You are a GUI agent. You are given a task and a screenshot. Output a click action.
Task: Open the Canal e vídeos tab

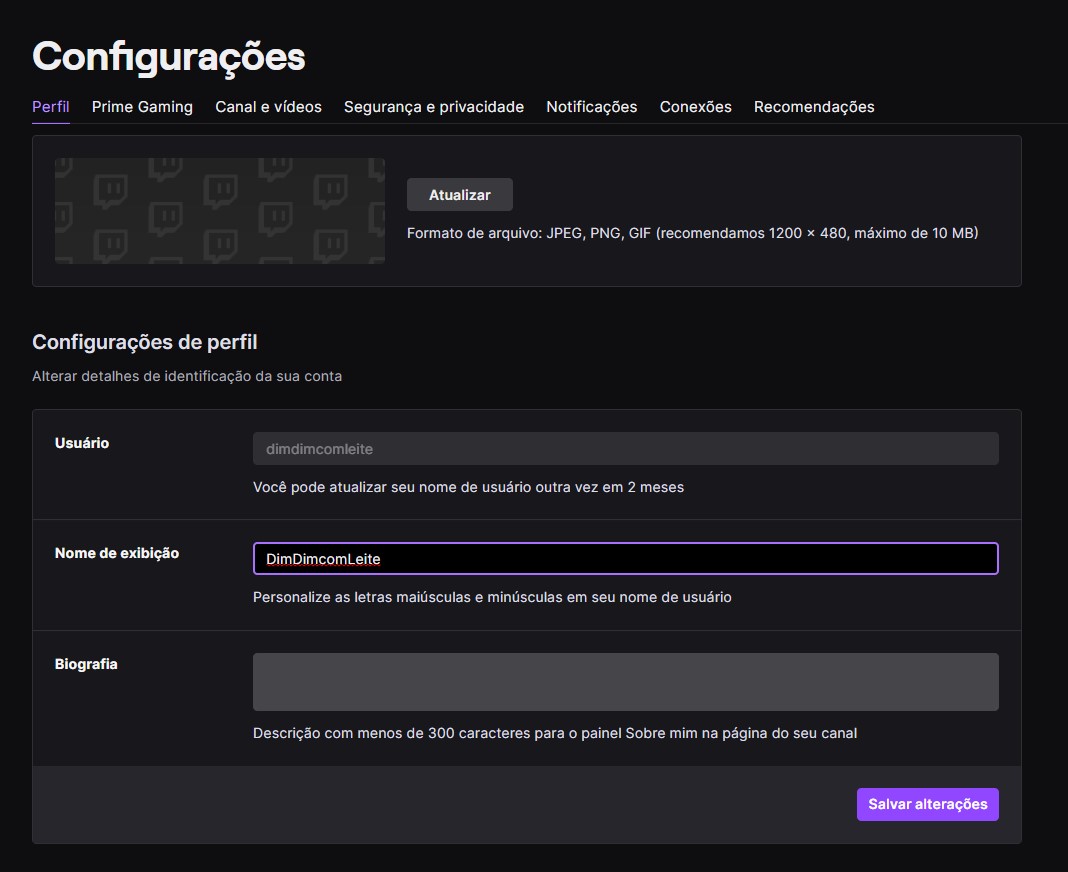[268, 107]
